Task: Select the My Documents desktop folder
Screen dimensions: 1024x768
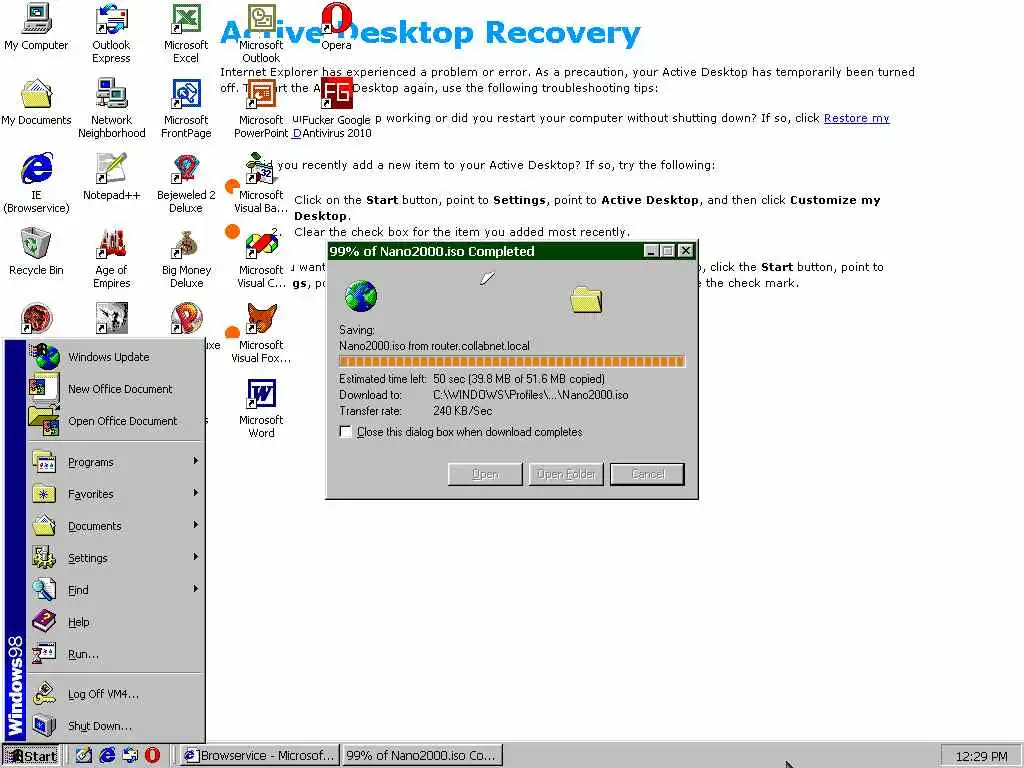Action: point(37,101)
